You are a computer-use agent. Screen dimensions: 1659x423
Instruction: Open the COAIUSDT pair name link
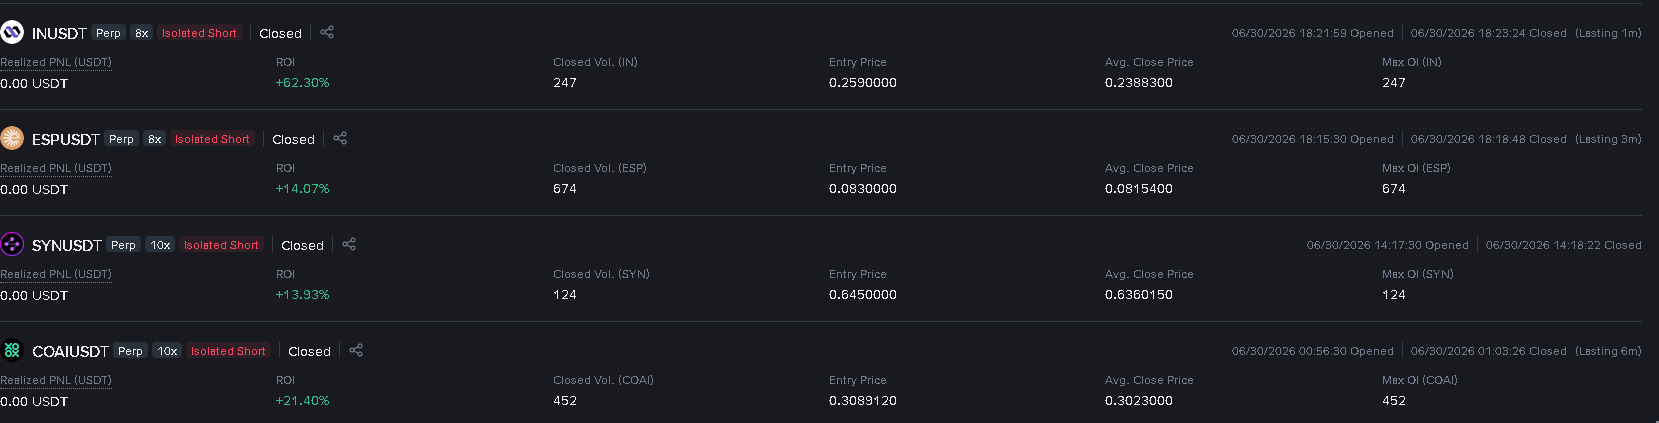[x=70, y=351]
